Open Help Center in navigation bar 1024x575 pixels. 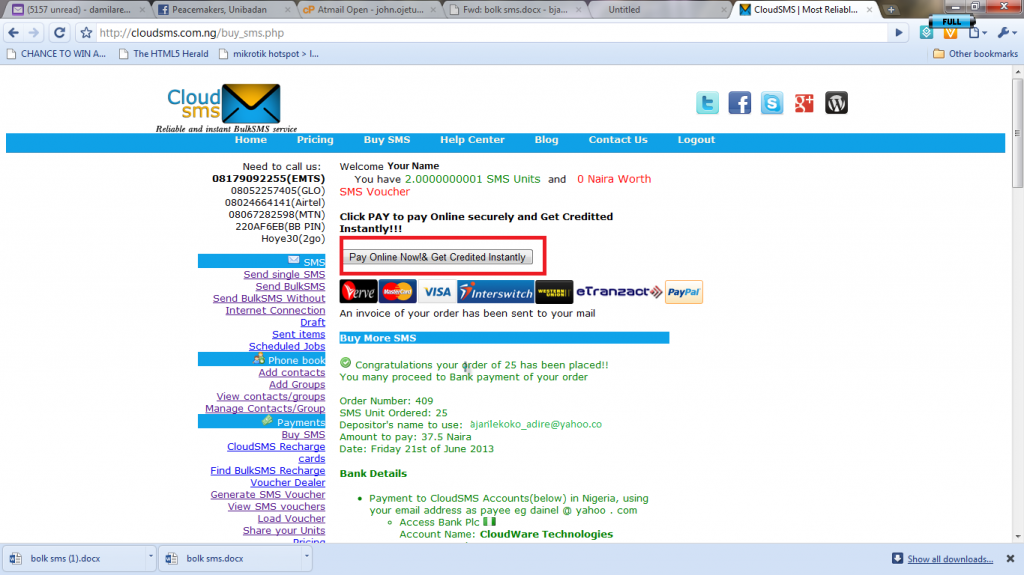pos(472,140)
